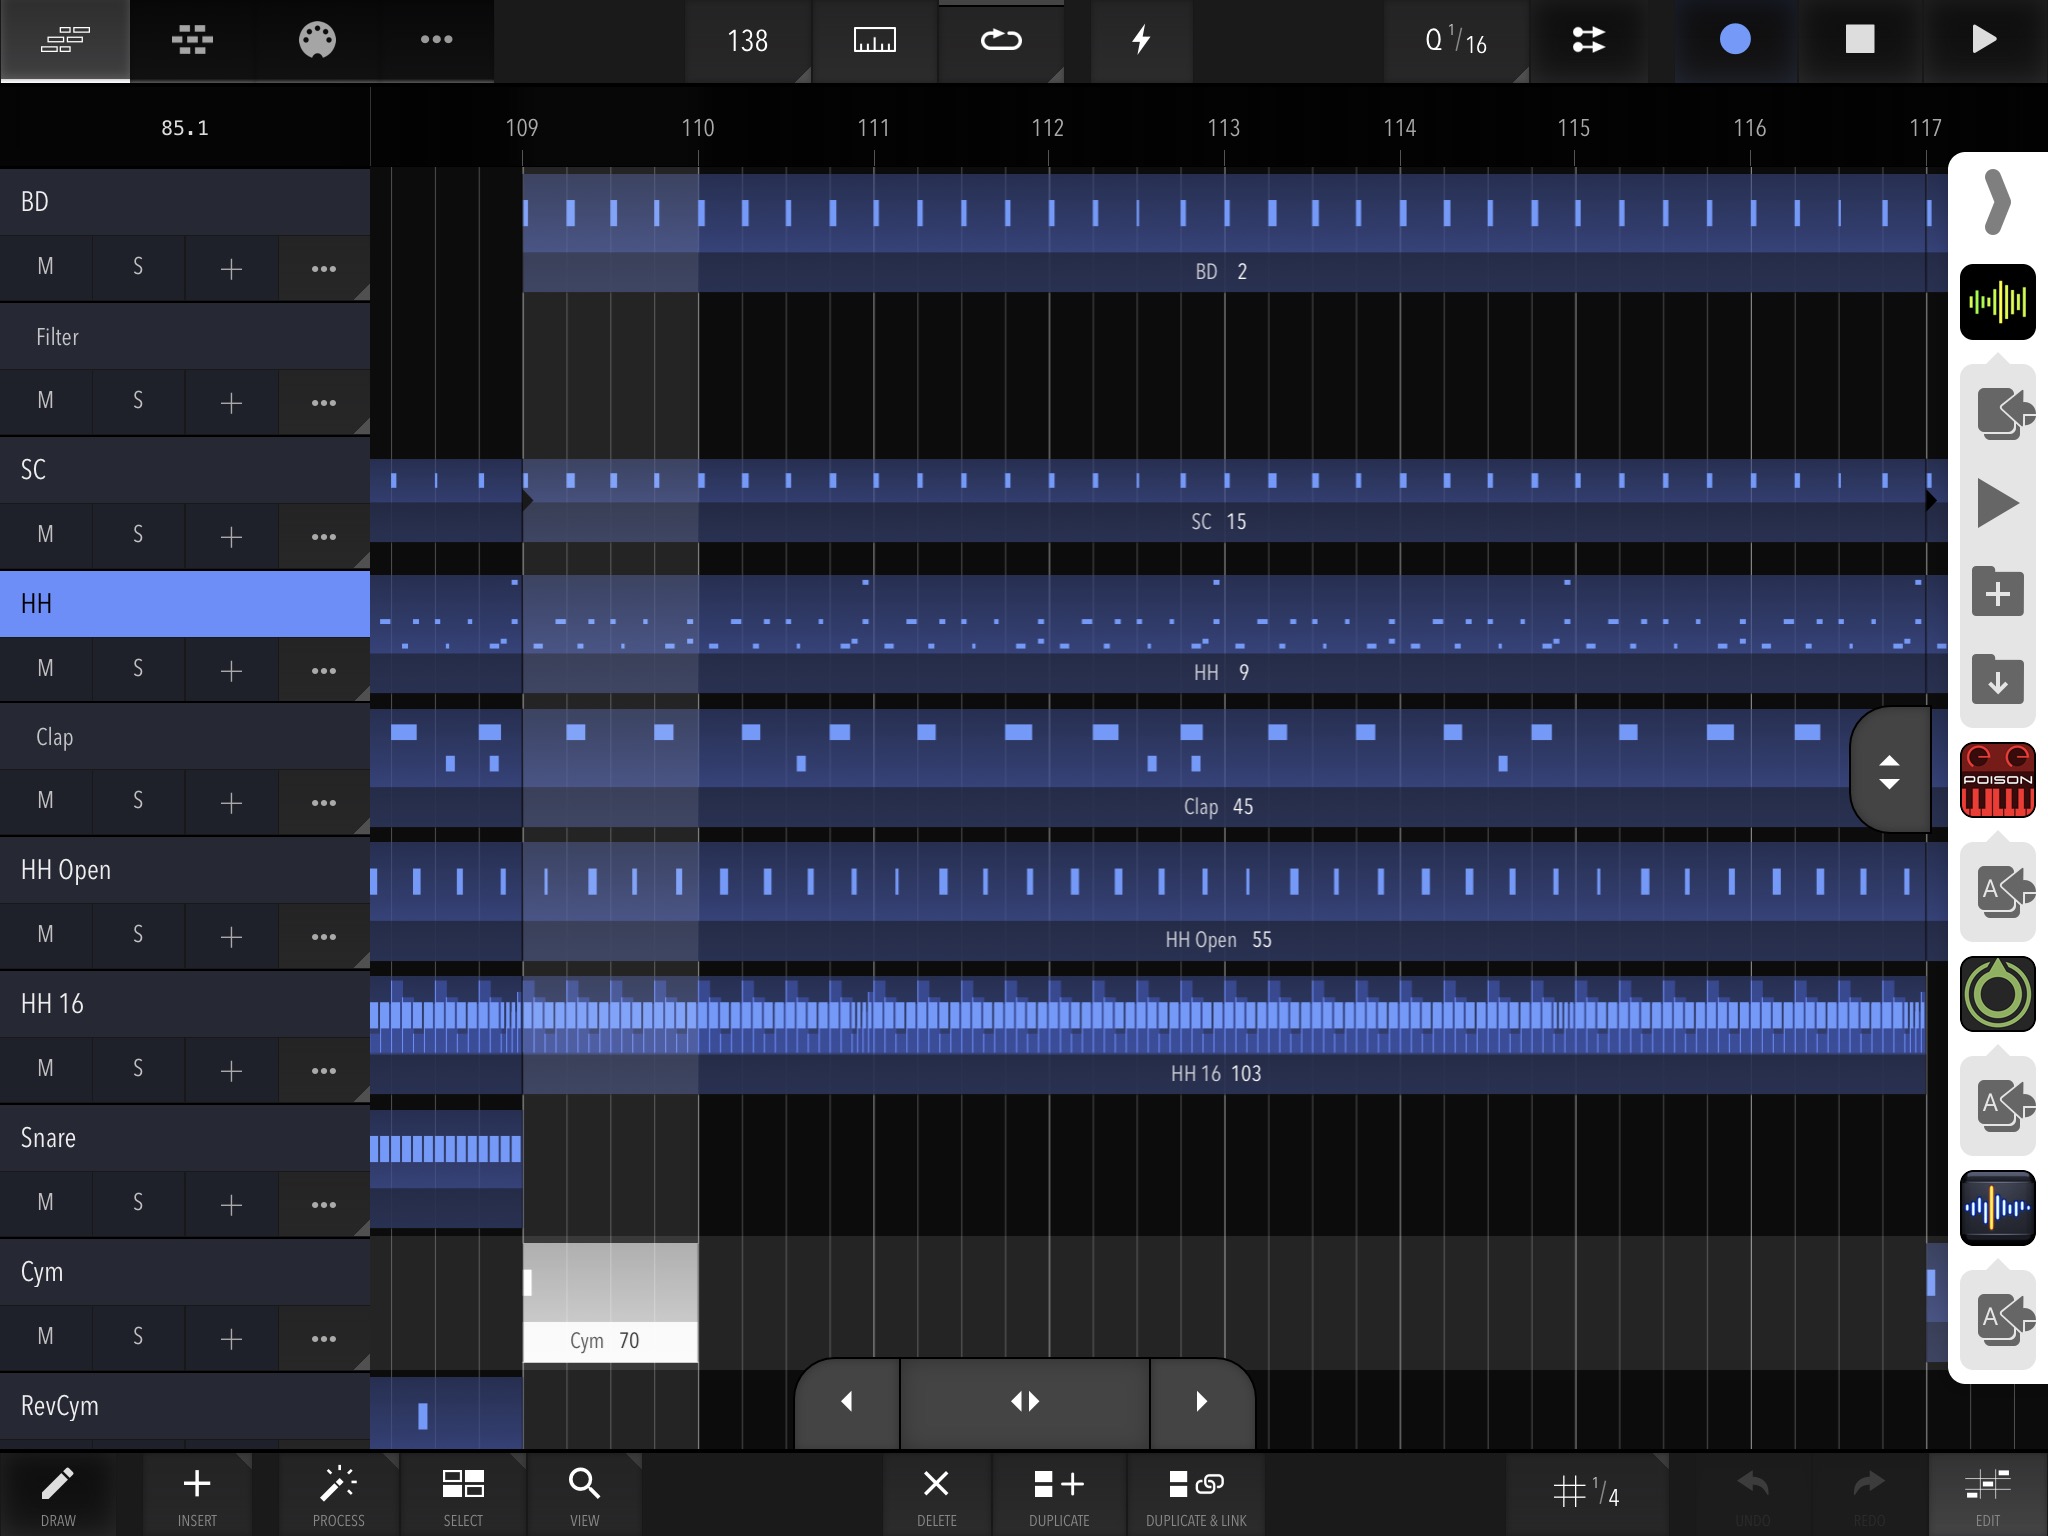2048x1536 pixels.
Task: Open the sequencer tracks view tab
Action: click(65, 40)
